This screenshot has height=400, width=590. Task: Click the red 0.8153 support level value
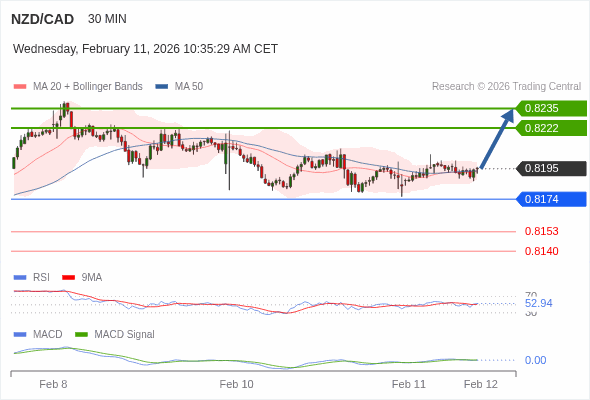point(541,231)
